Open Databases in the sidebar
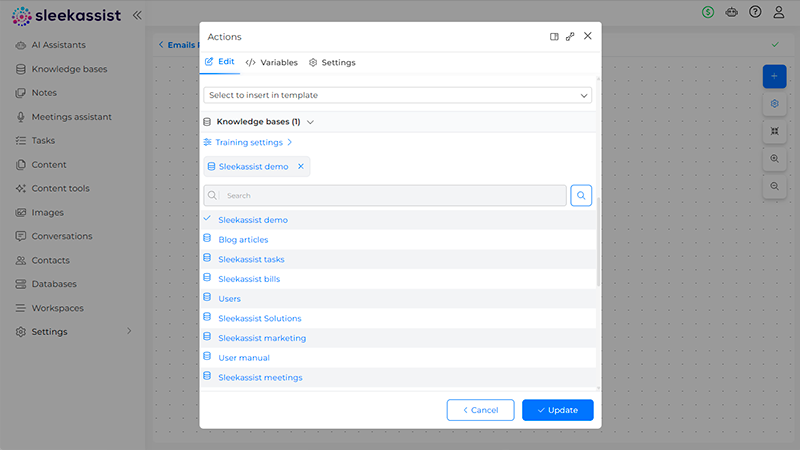800x450 pixels. [54, 284]
